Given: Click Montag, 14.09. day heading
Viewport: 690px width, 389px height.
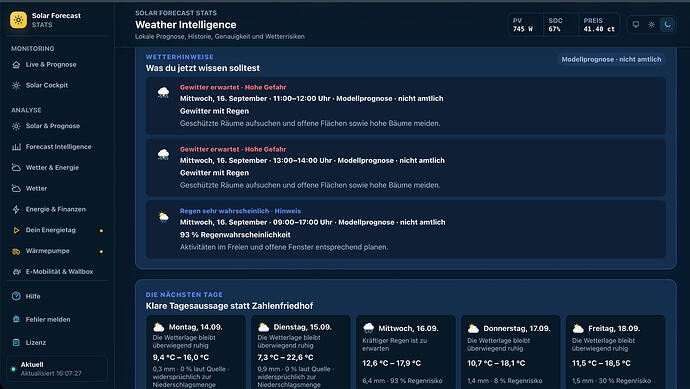Looking at the screenshot, I should click(195, 327).
